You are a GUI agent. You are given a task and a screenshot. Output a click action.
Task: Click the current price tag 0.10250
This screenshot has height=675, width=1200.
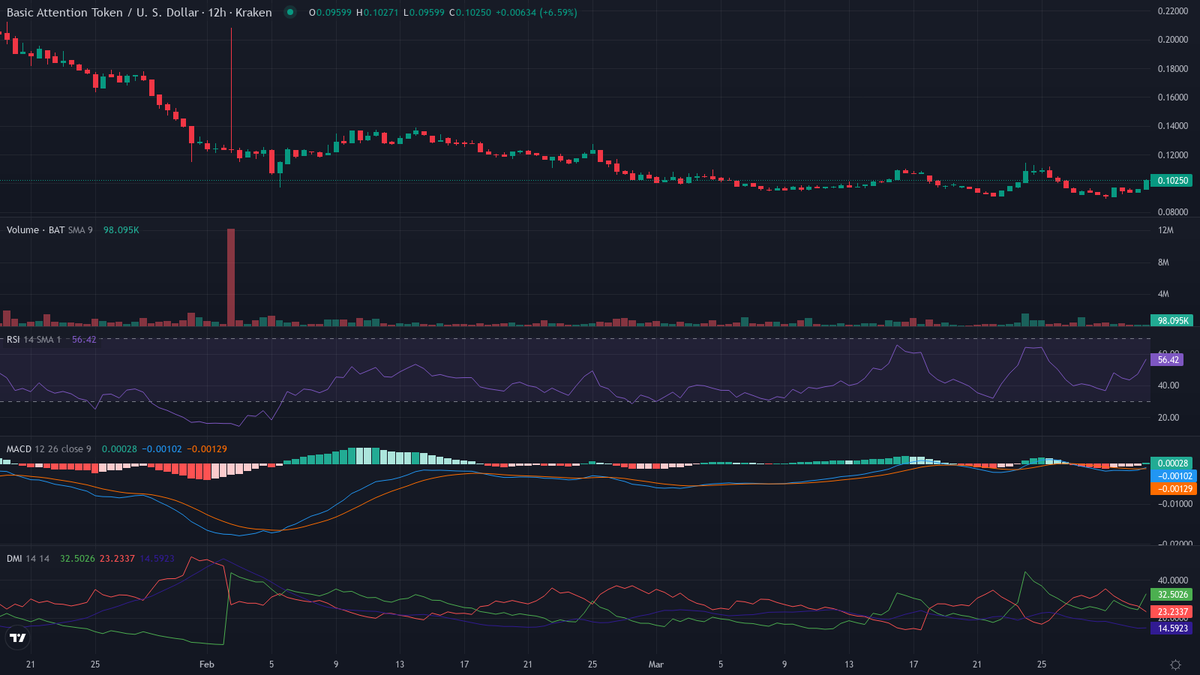[x=1171, y=181]
